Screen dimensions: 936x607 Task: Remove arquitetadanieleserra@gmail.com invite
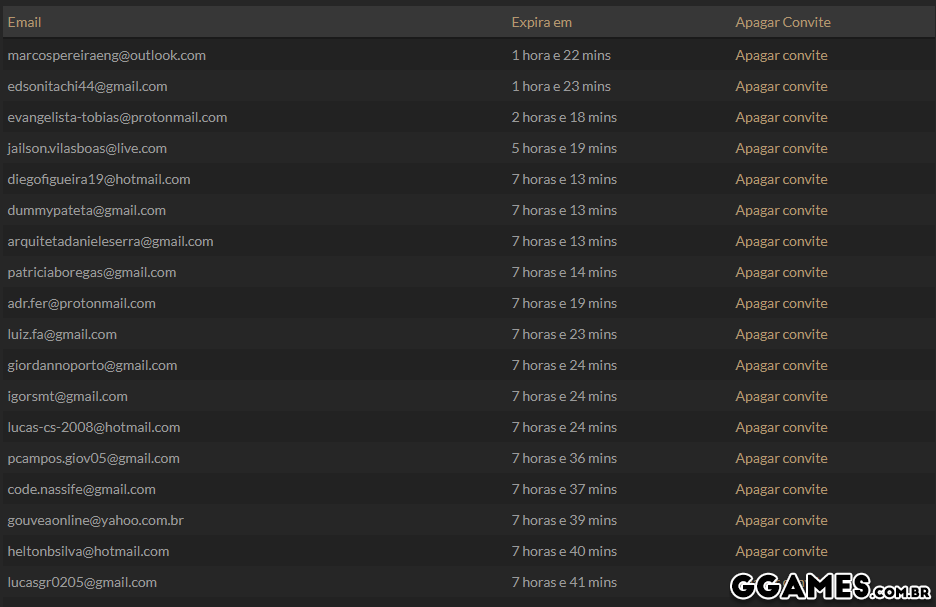point(781,241)
